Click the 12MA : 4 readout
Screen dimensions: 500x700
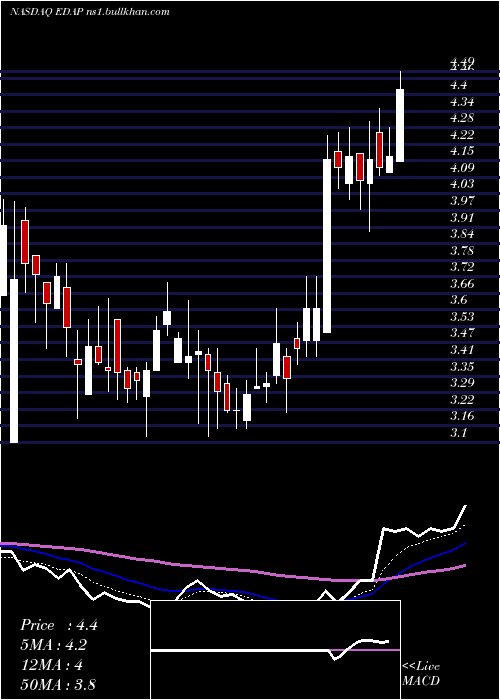tap(52, 665)
